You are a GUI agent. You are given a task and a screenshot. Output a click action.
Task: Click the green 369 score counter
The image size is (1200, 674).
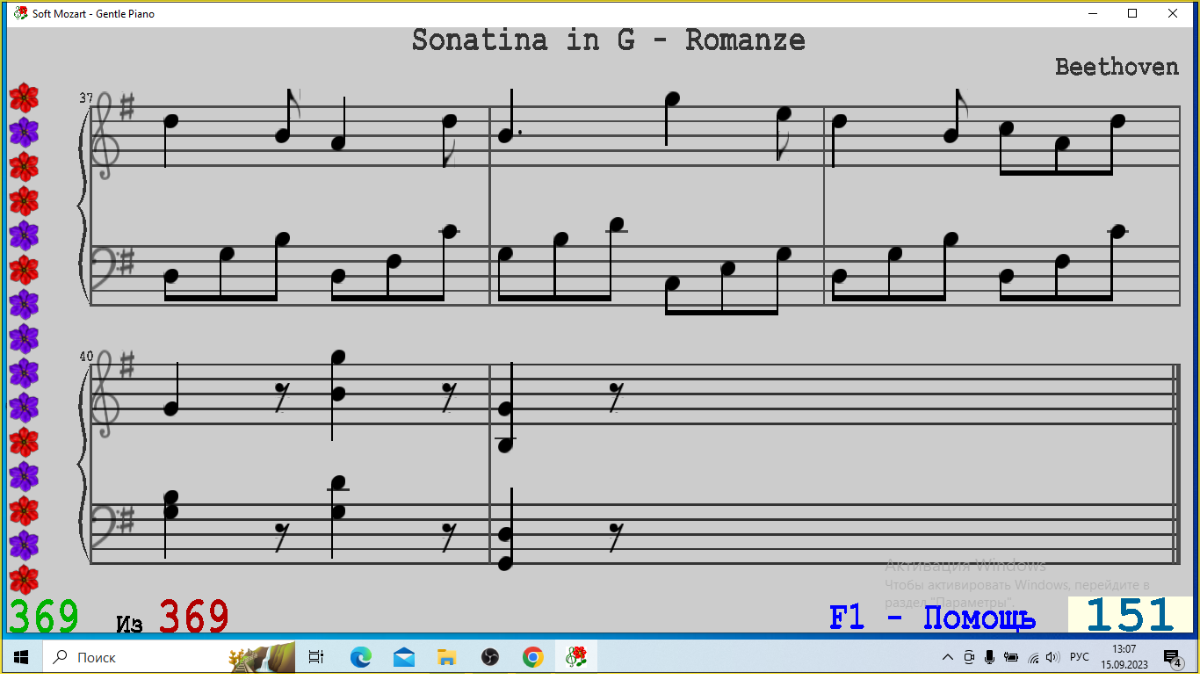[x=44, y=617]
